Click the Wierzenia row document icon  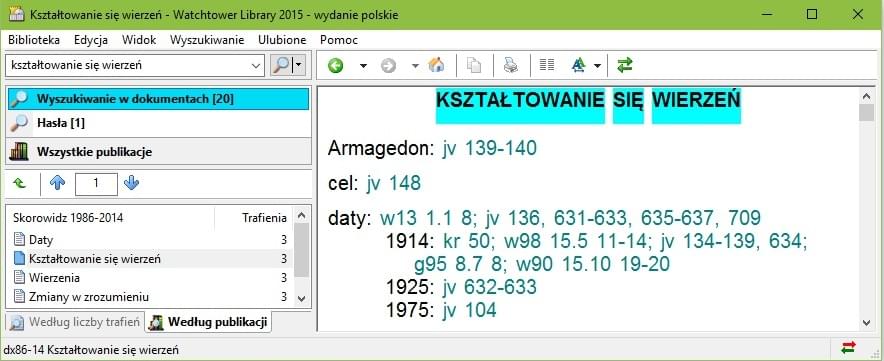pyautogui.click(x=20, y=278)
